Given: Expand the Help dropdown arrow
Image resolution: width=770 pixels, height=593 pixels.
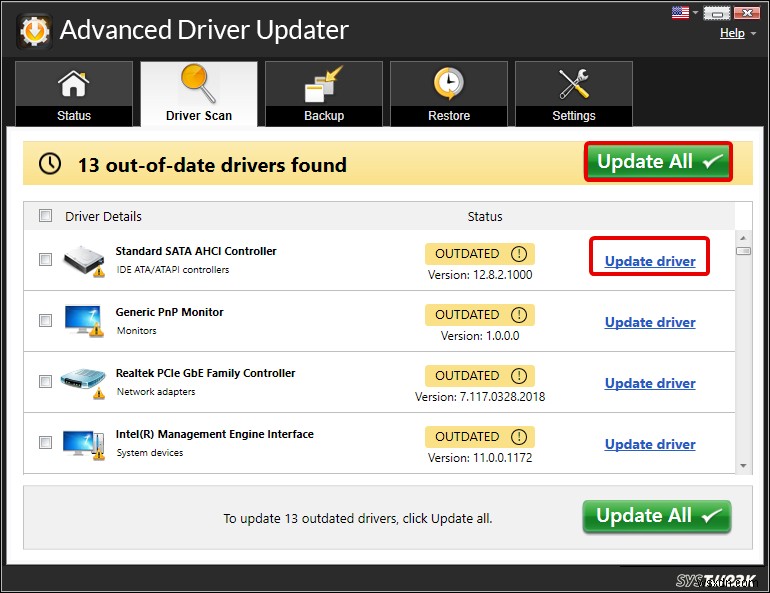Looking at the screenshot, I should click(x=752, y=34).
